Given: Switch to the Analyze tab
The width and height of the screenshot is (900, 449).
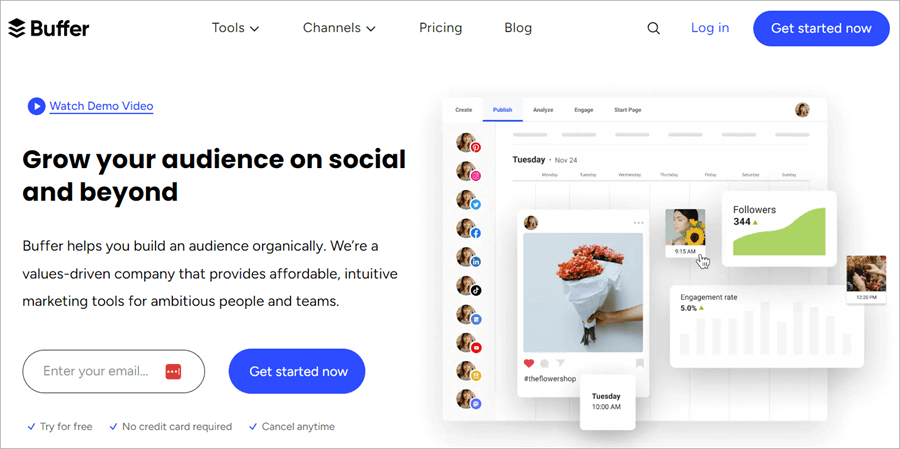Looking at the screenshot, I should [543, 110].
